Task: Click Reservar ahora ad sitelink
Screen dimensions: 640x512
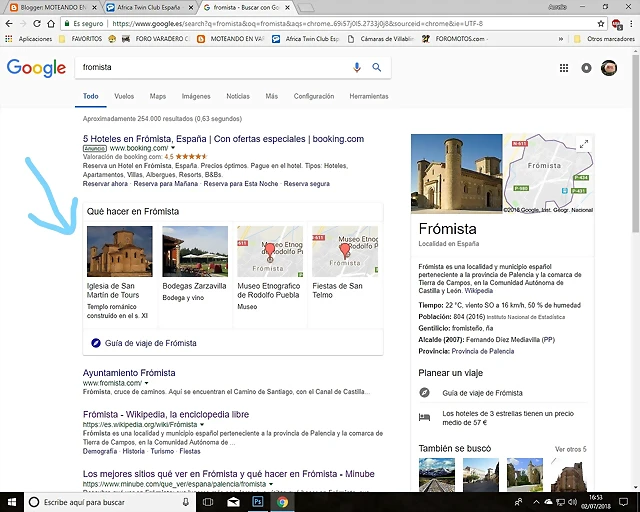Action: [105, 184]
